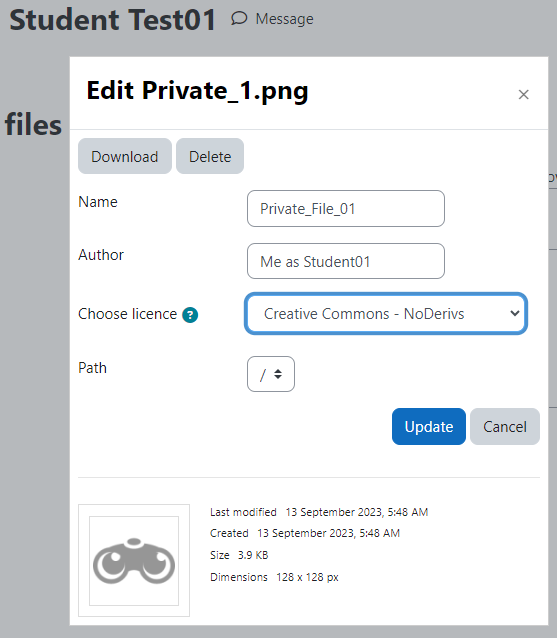Click the speech bubble Message icon
The image size is (557, 638).
point(239,19)
